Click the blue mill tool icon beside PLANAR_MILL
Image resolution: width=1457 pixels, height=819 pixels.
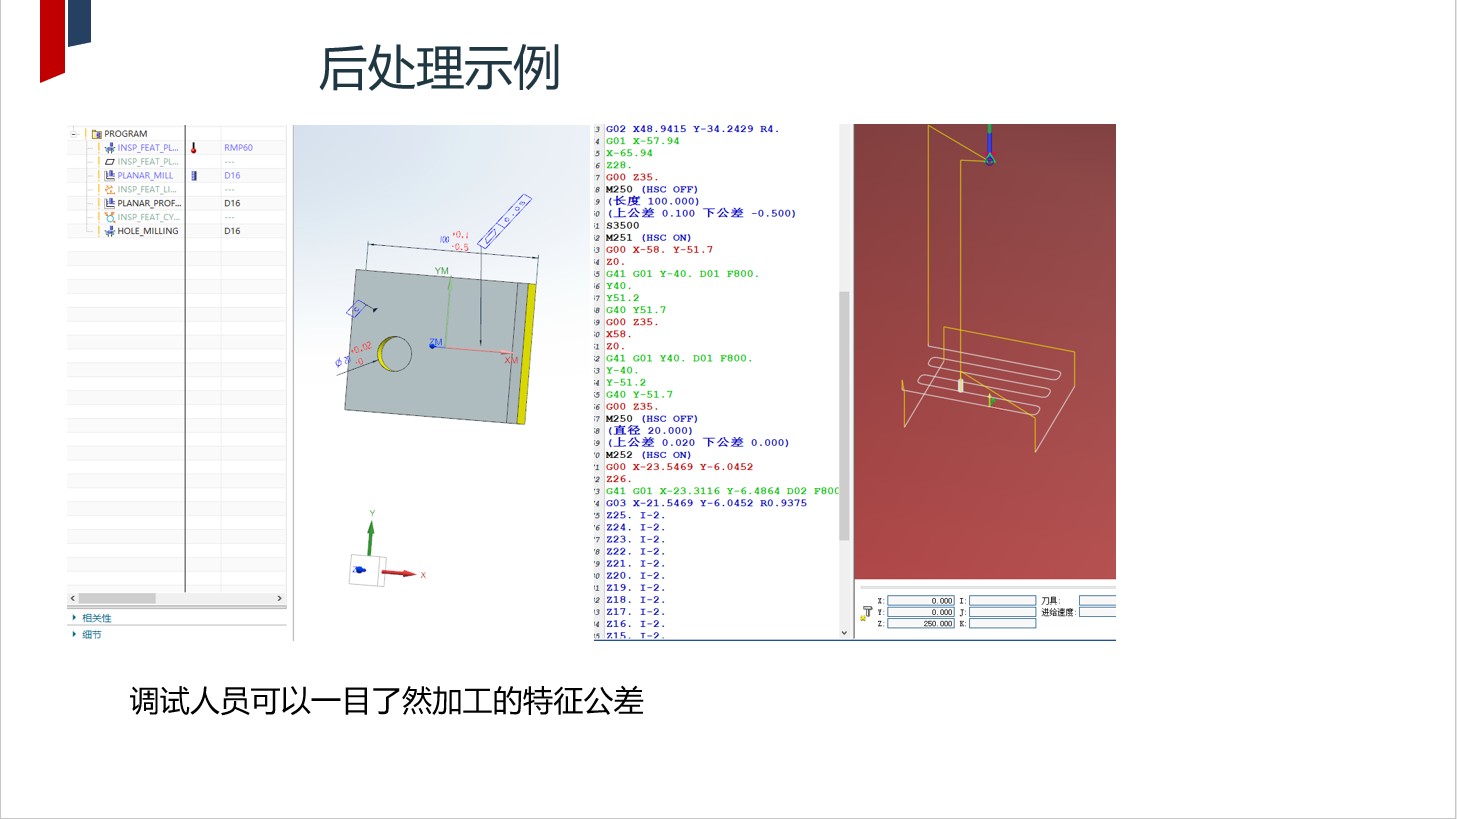pyautogui.click(x=194, y=176)
